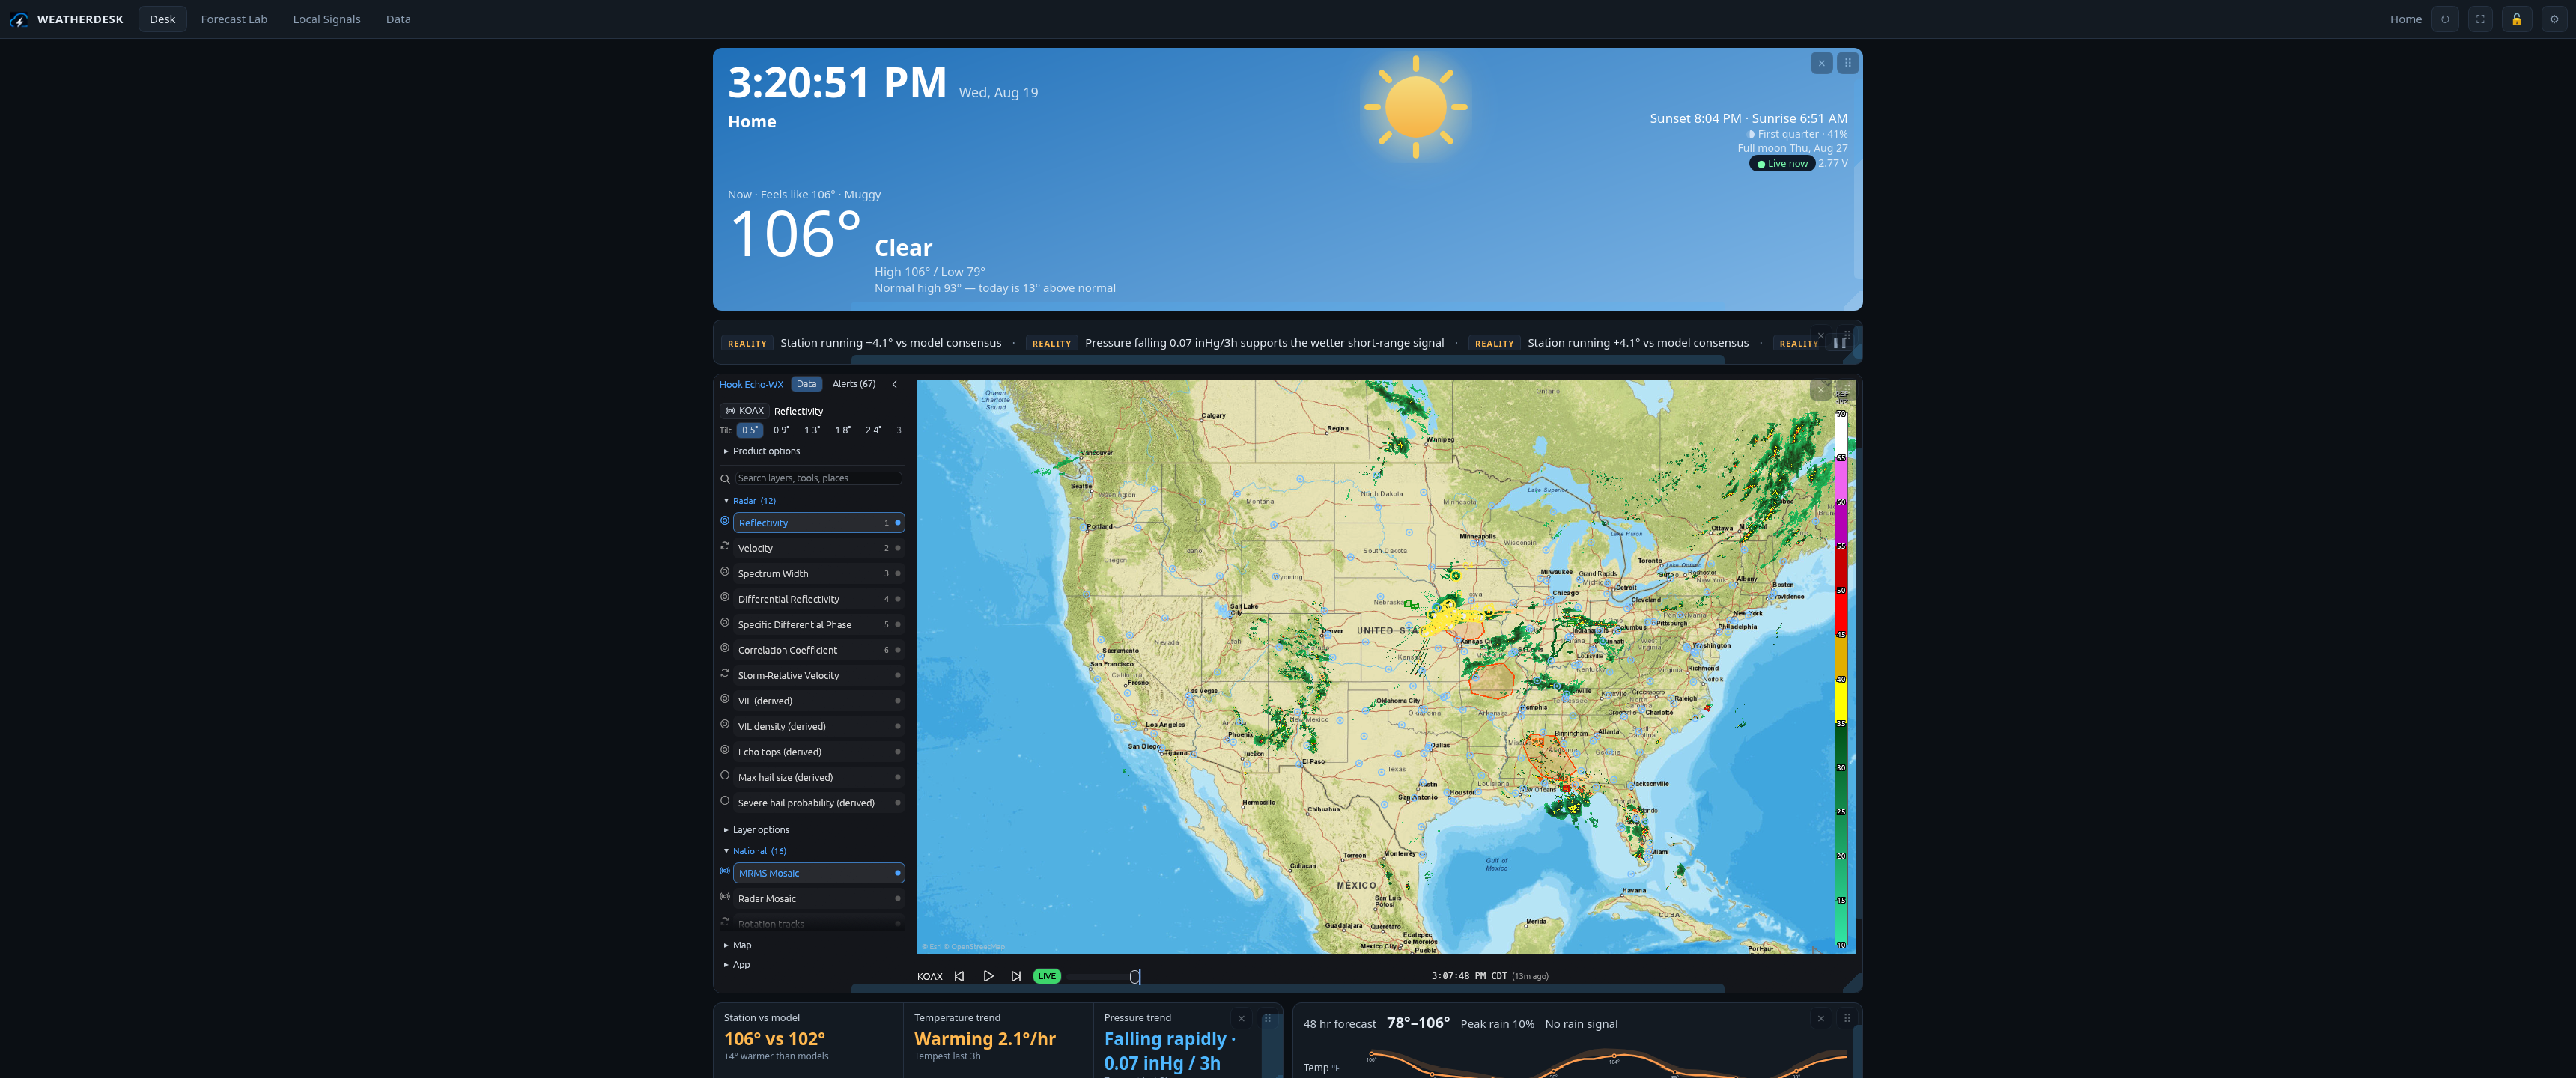Select the 1.8° tilt button
This screenshot has height=1078, width=2576.
pos(843,431)
